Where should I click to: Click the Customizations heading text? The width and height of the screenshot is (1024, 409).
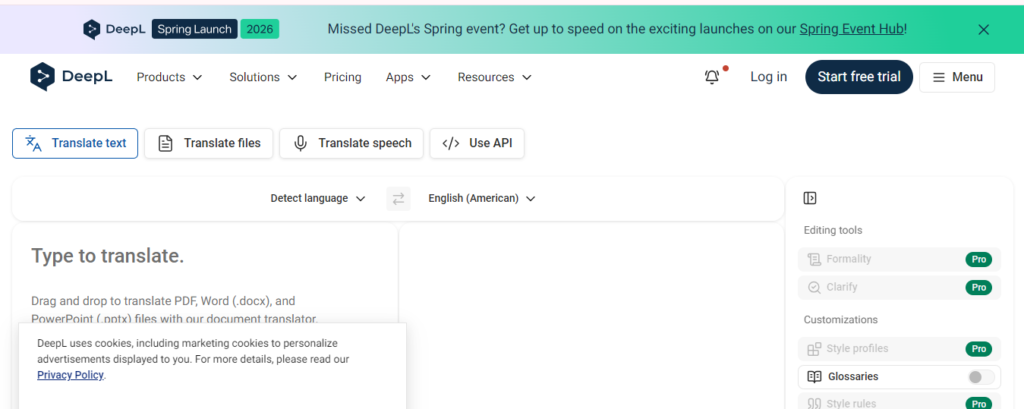840,320
